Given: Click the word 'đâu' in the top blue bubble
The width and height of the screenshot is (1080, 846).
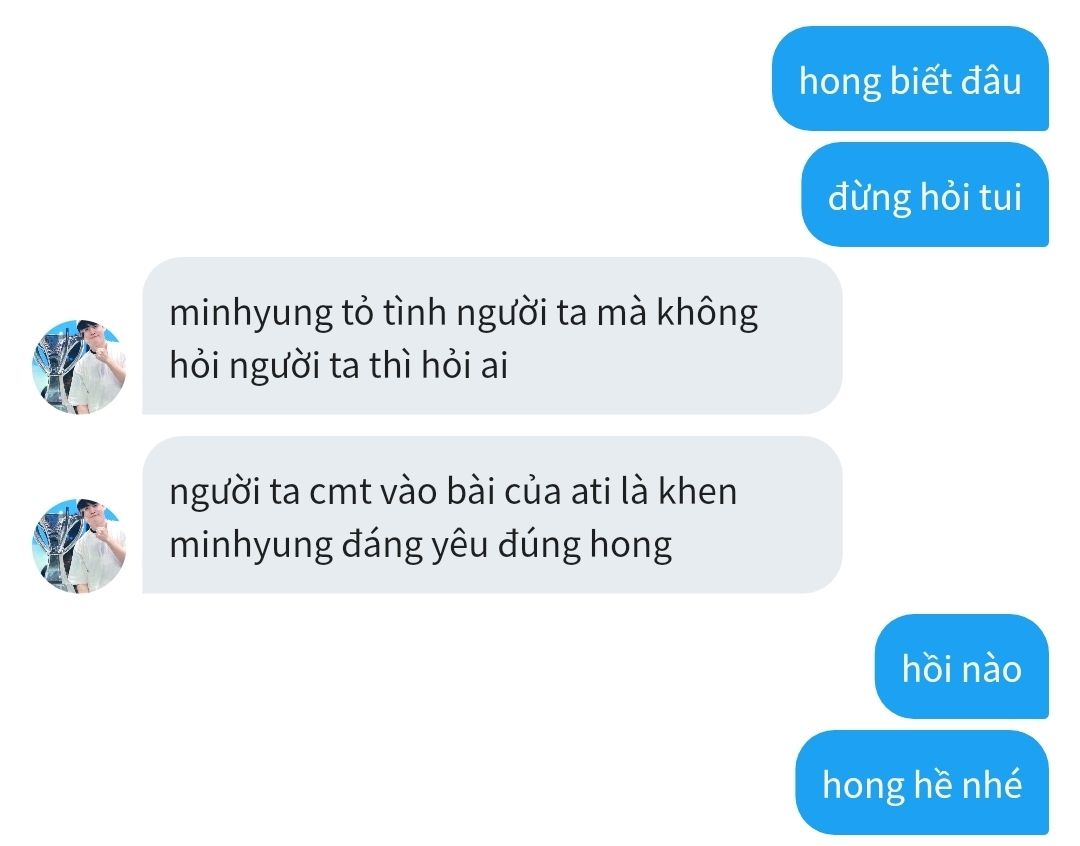Looking at the screenshot, I should [991, 80].
